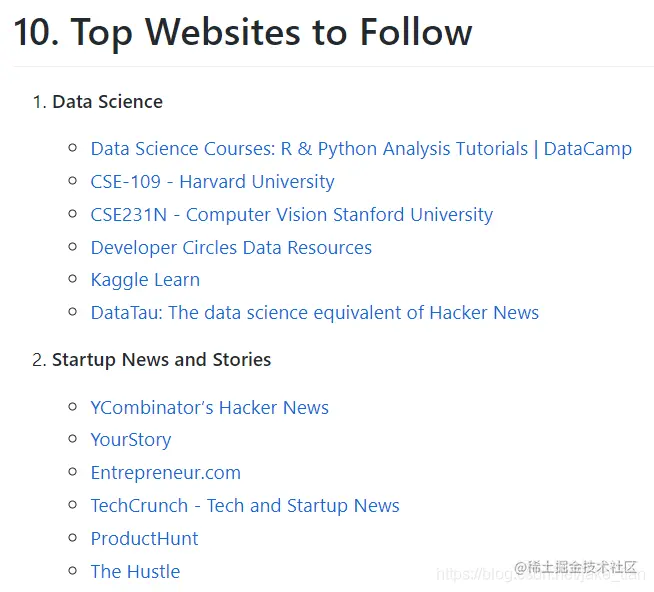Visit Developer Circles Data Resources

click(x=231, y=248)
